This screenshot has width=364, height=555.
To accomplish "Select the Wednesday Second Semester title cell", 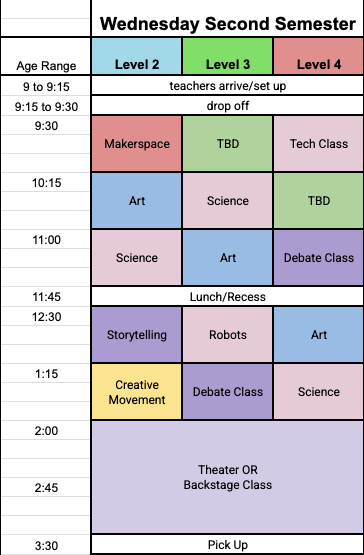I will 227,18.
